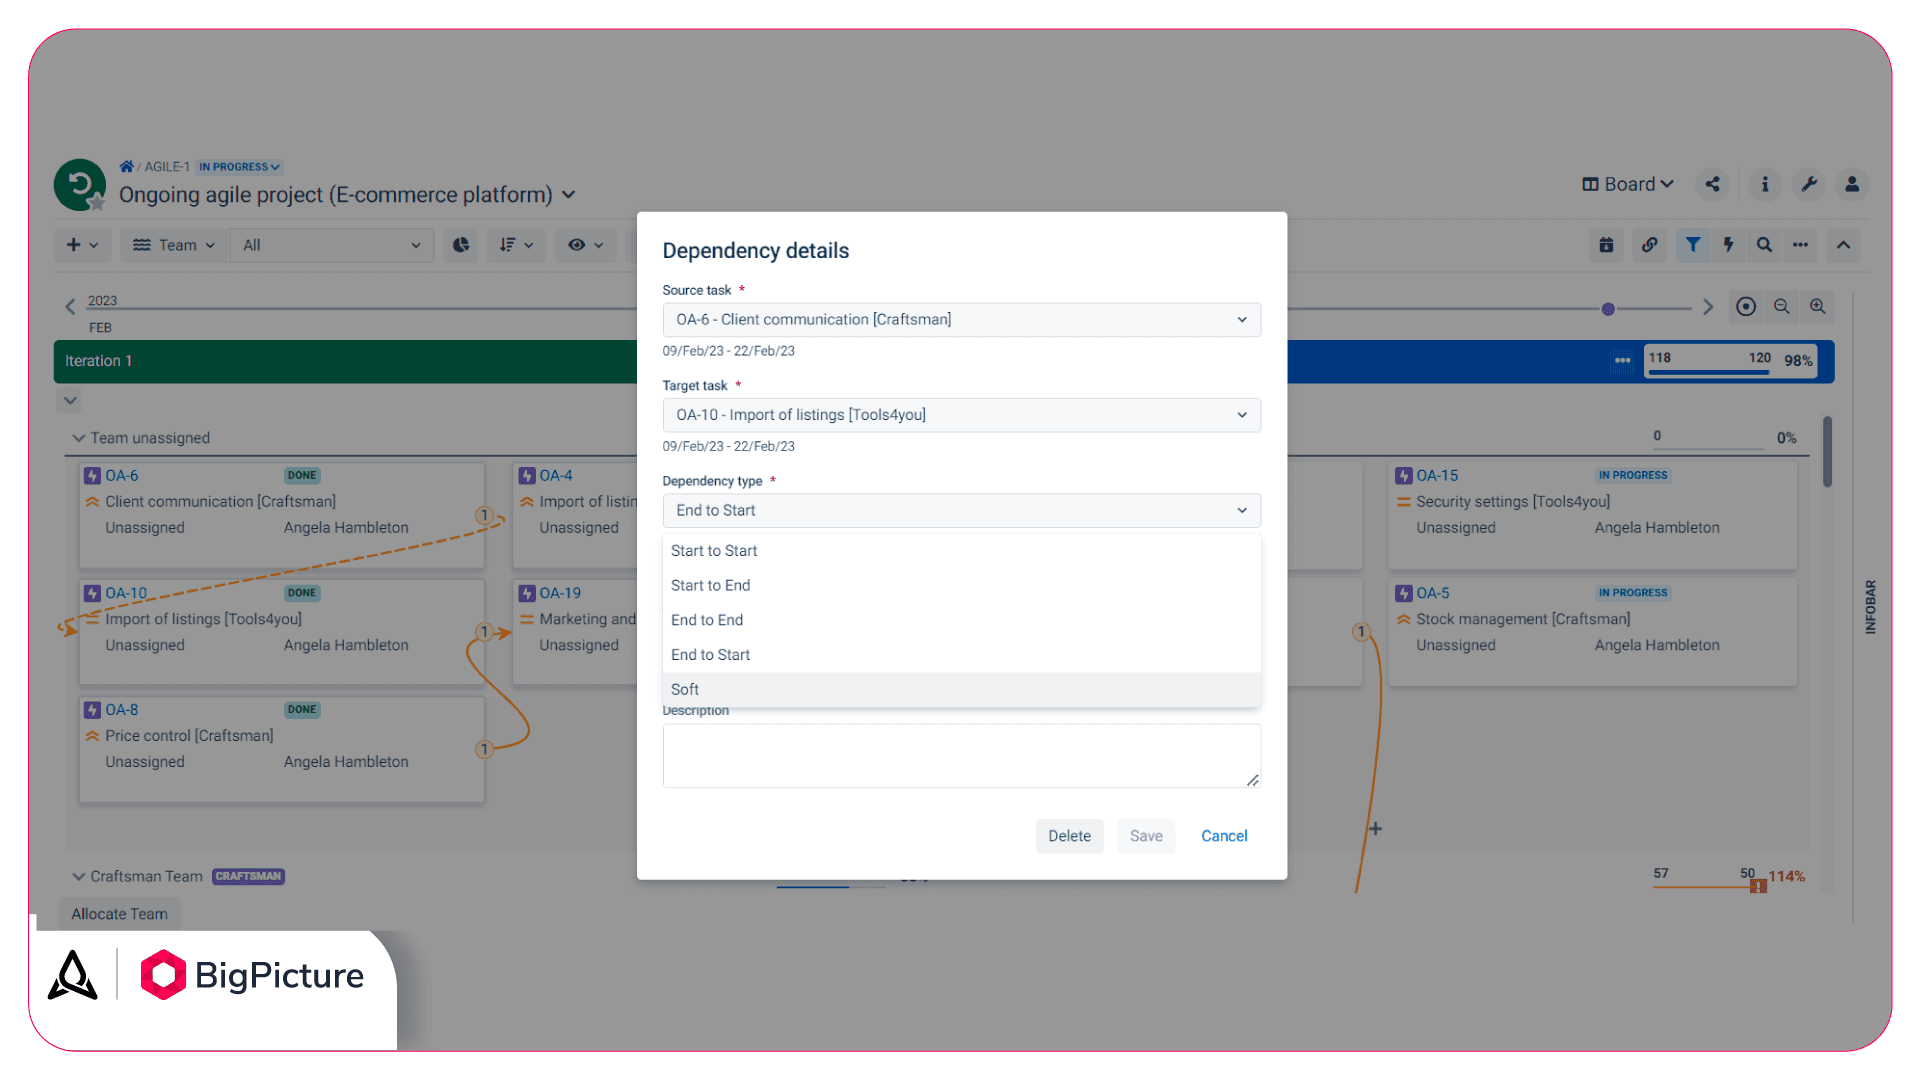Click the vertical board scrollbar
The width and height of the screenshot is (1920, 1080).
pyautogui.click(x=1827, y=452)
